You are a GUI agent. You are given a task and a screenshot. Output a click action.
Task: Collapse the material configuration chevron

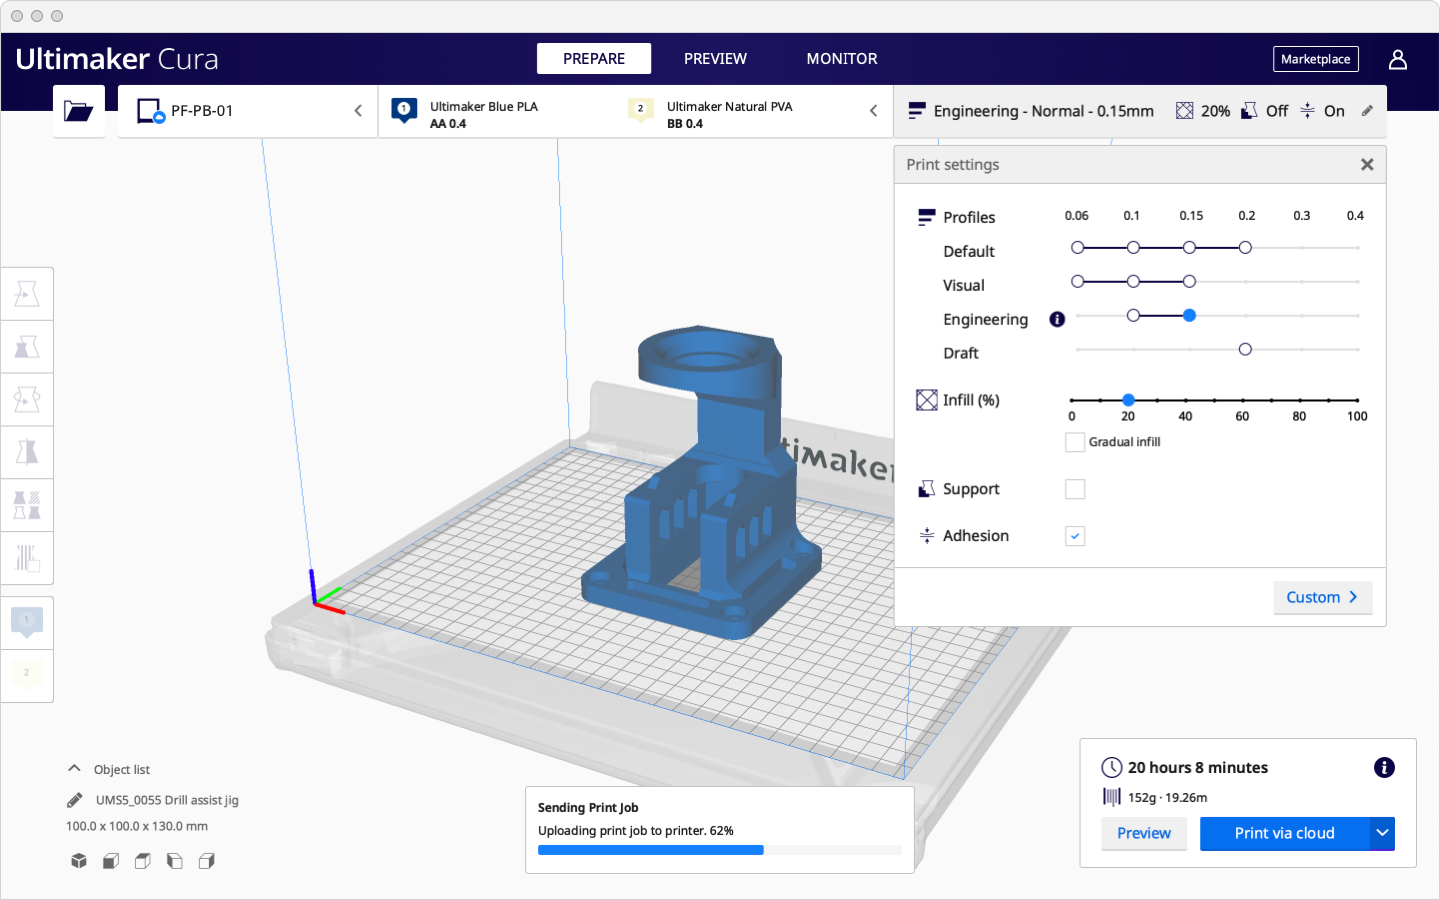pyautogui.click(x=873, y=111)
